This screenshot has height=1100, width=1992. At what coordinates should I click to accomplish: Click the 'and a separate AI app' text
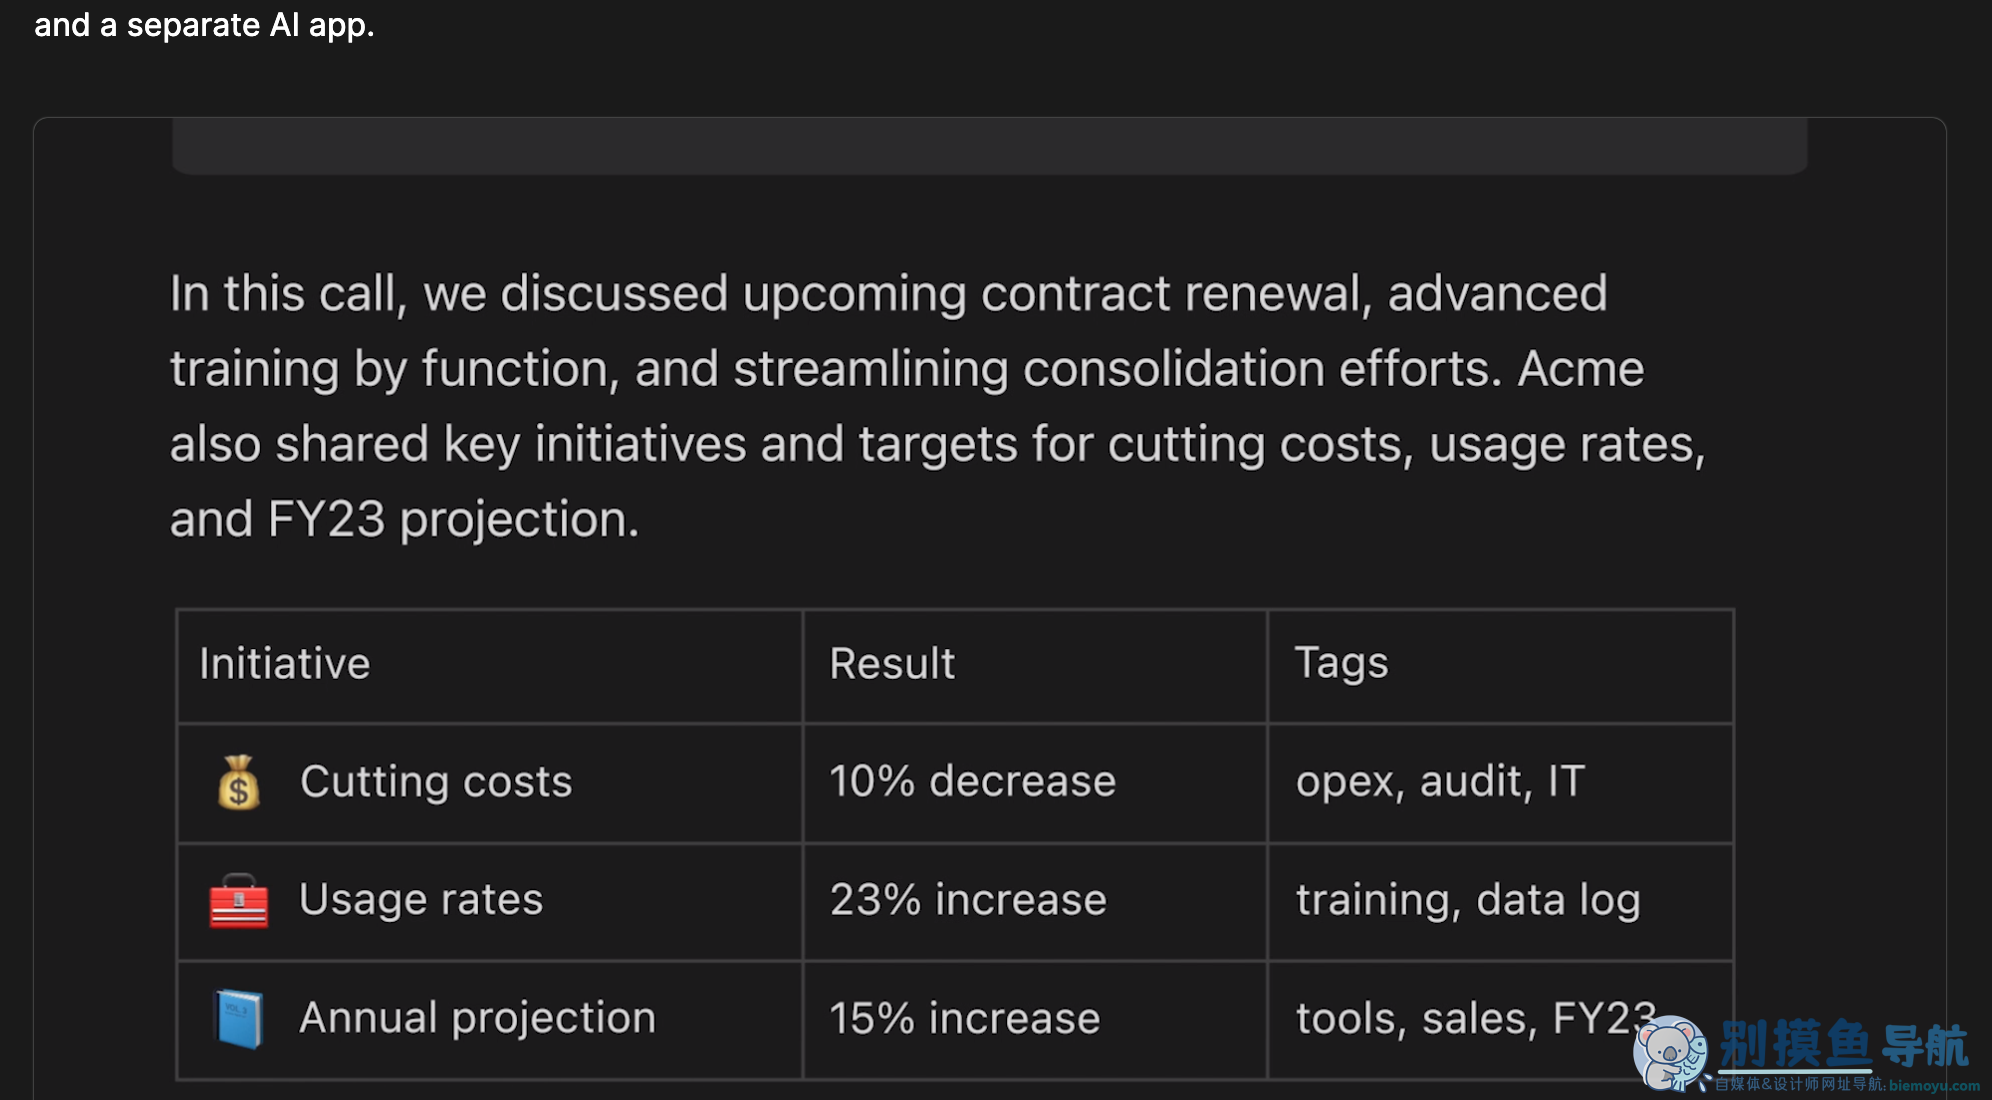[204, 25]
